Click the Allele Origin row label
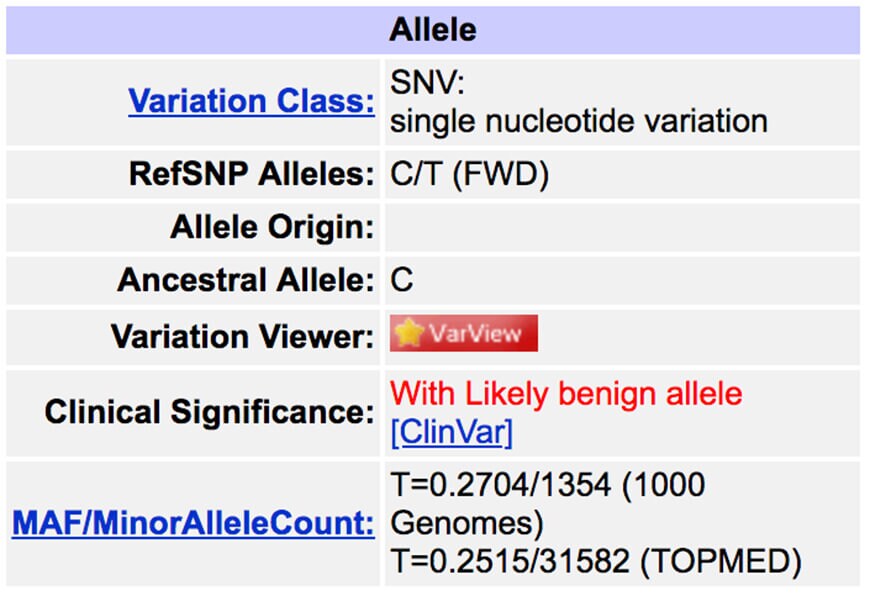This screenshot has width=870, height=596. pos(272,227)
